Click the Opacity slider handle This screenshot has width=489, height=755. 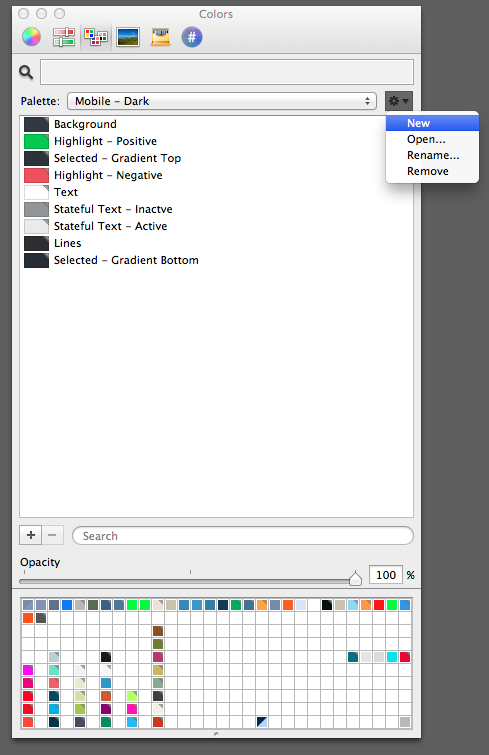(355, 578)
